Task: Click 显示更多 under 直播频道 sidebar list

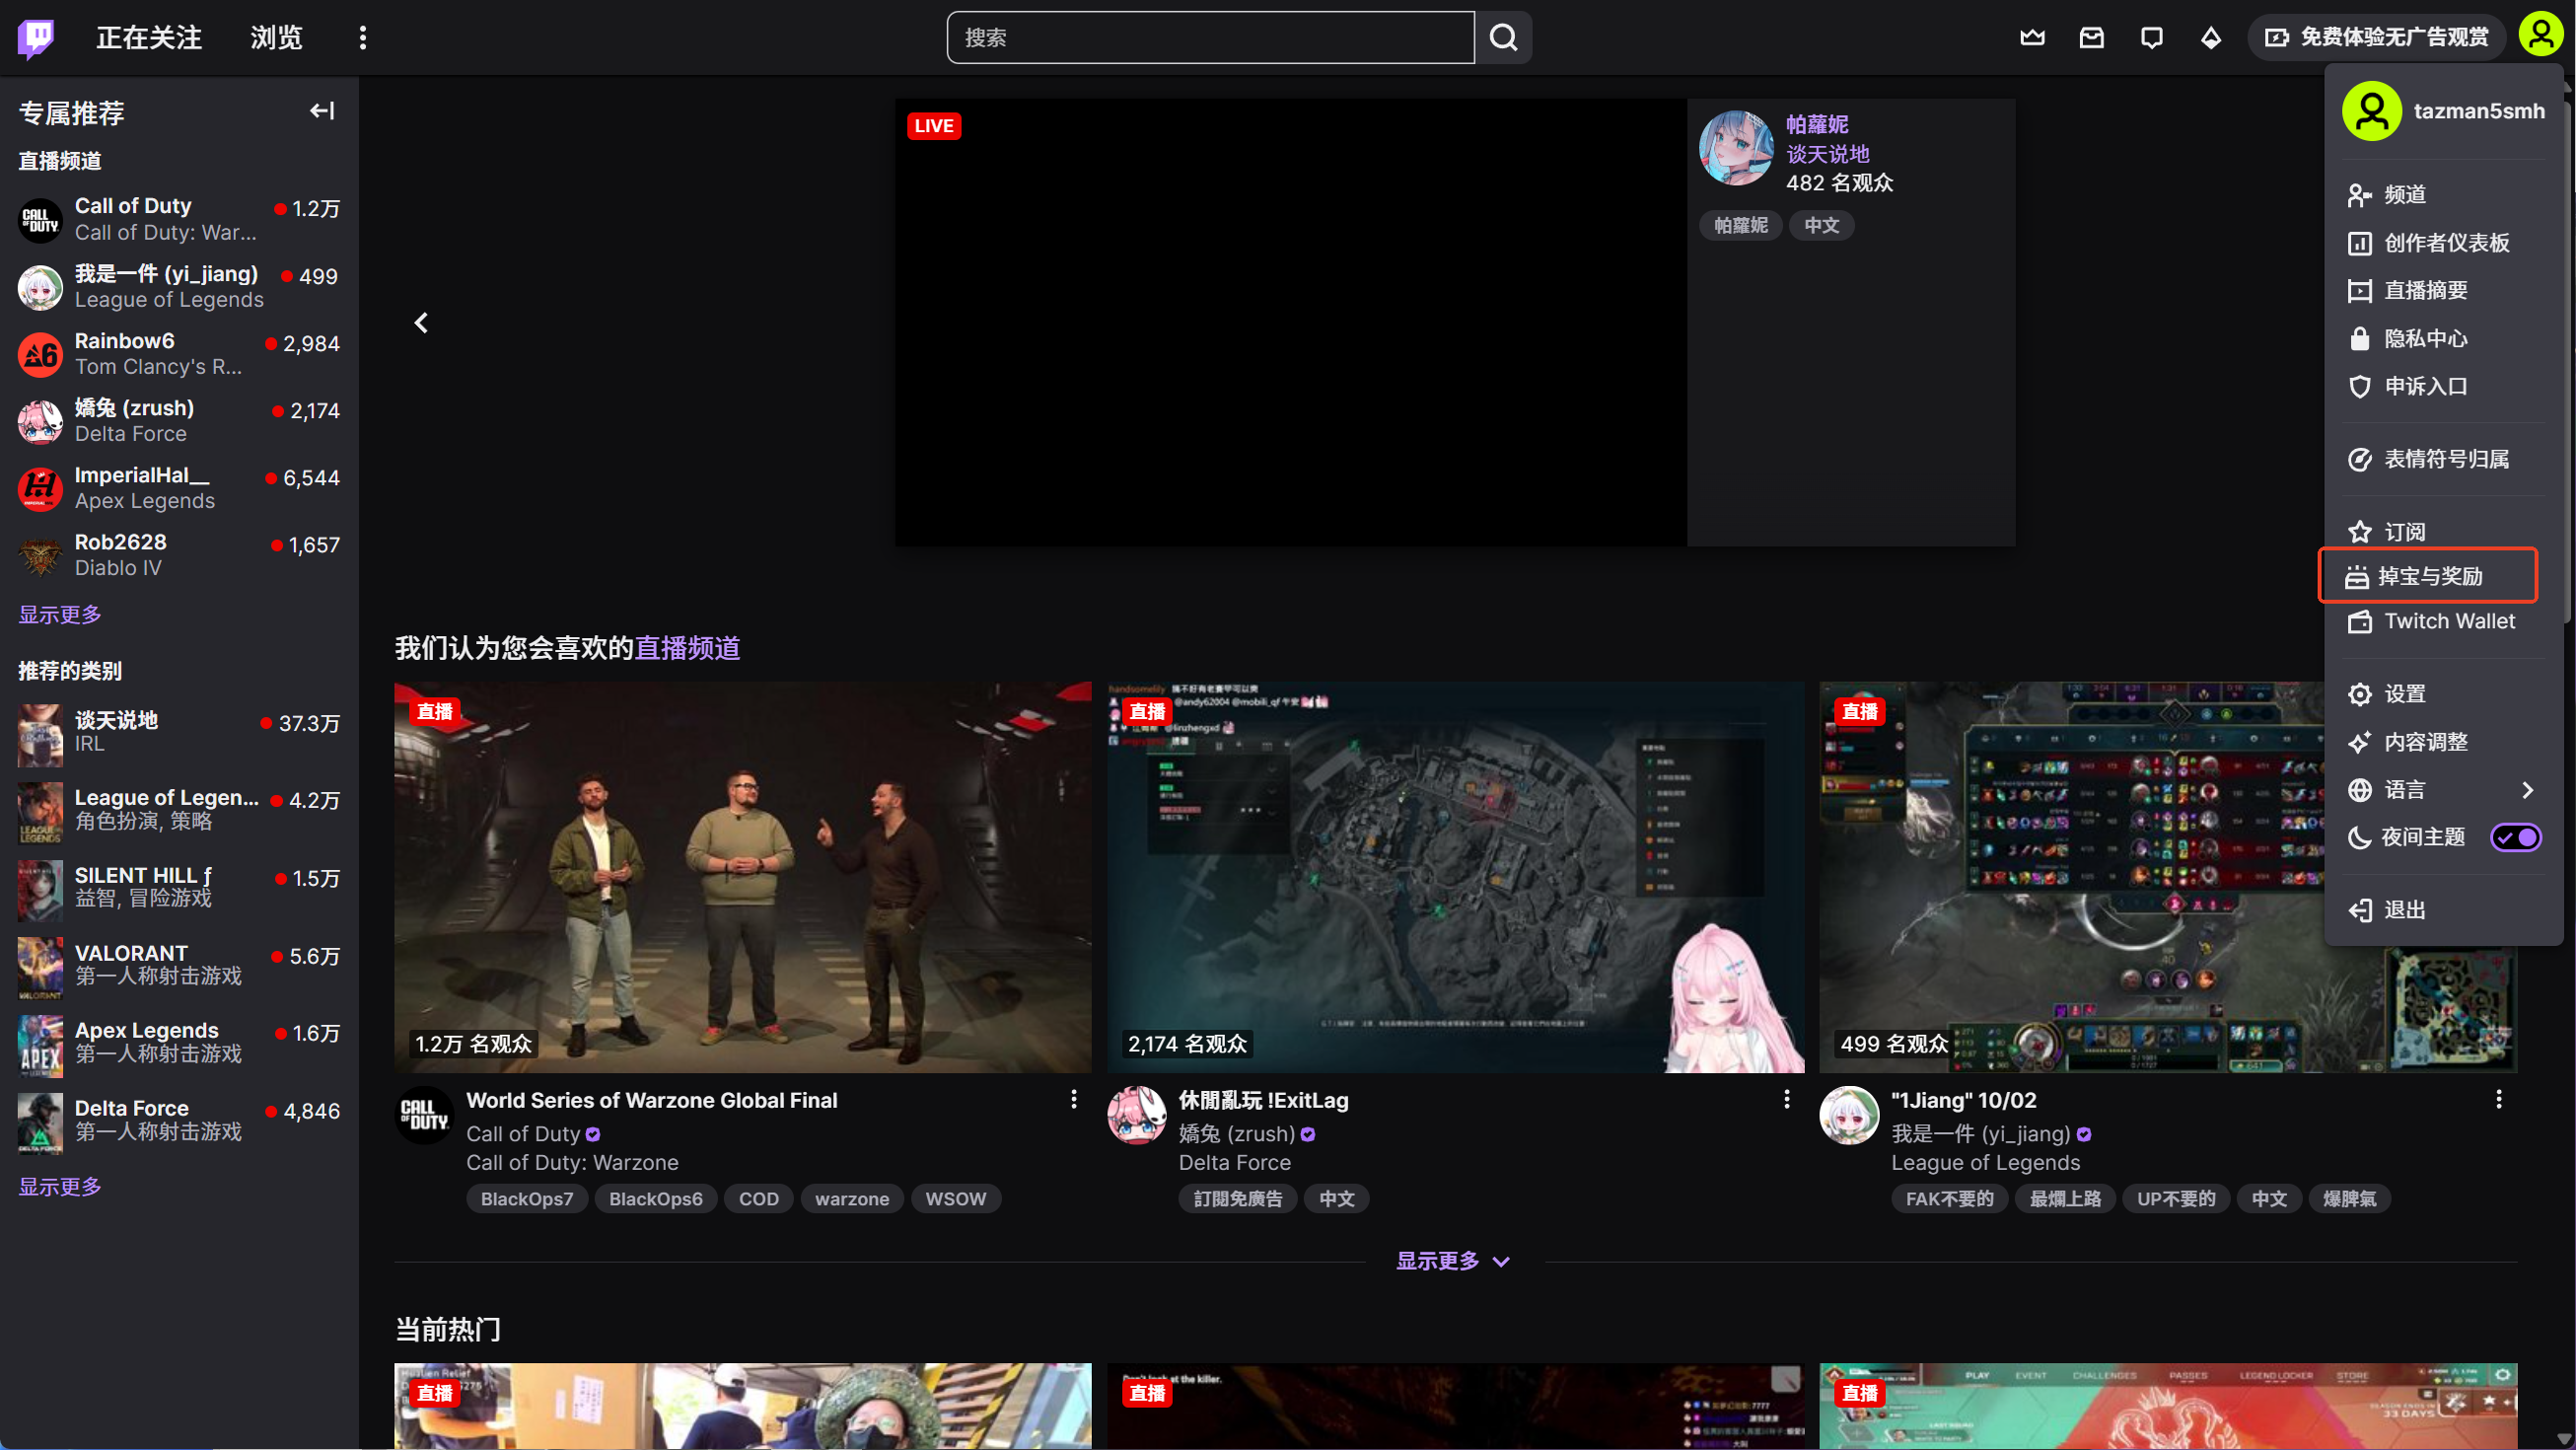Action: click(60, 614)
